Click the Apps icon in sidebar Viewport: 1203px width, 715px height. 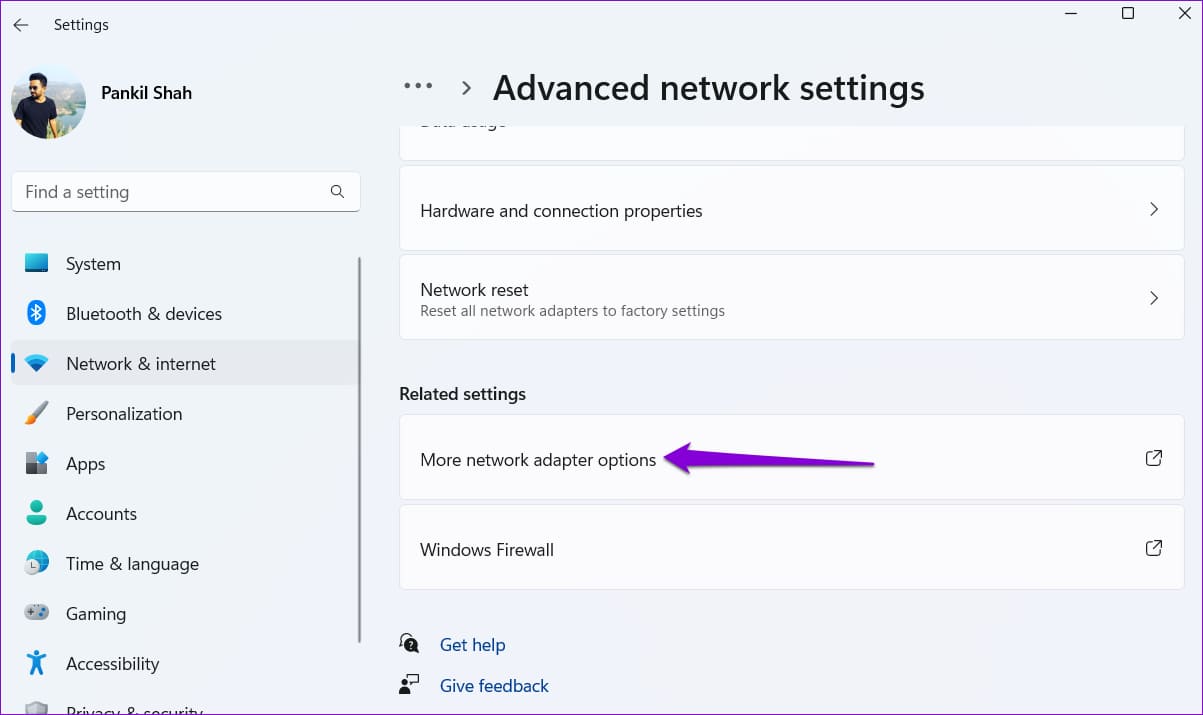(37, 463)
